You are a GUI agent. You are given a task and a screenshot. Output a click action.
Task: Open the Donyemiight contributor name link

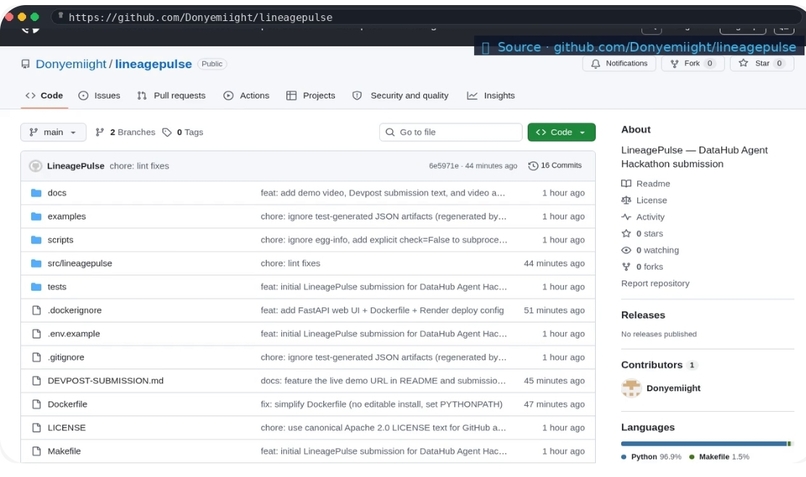673,388
